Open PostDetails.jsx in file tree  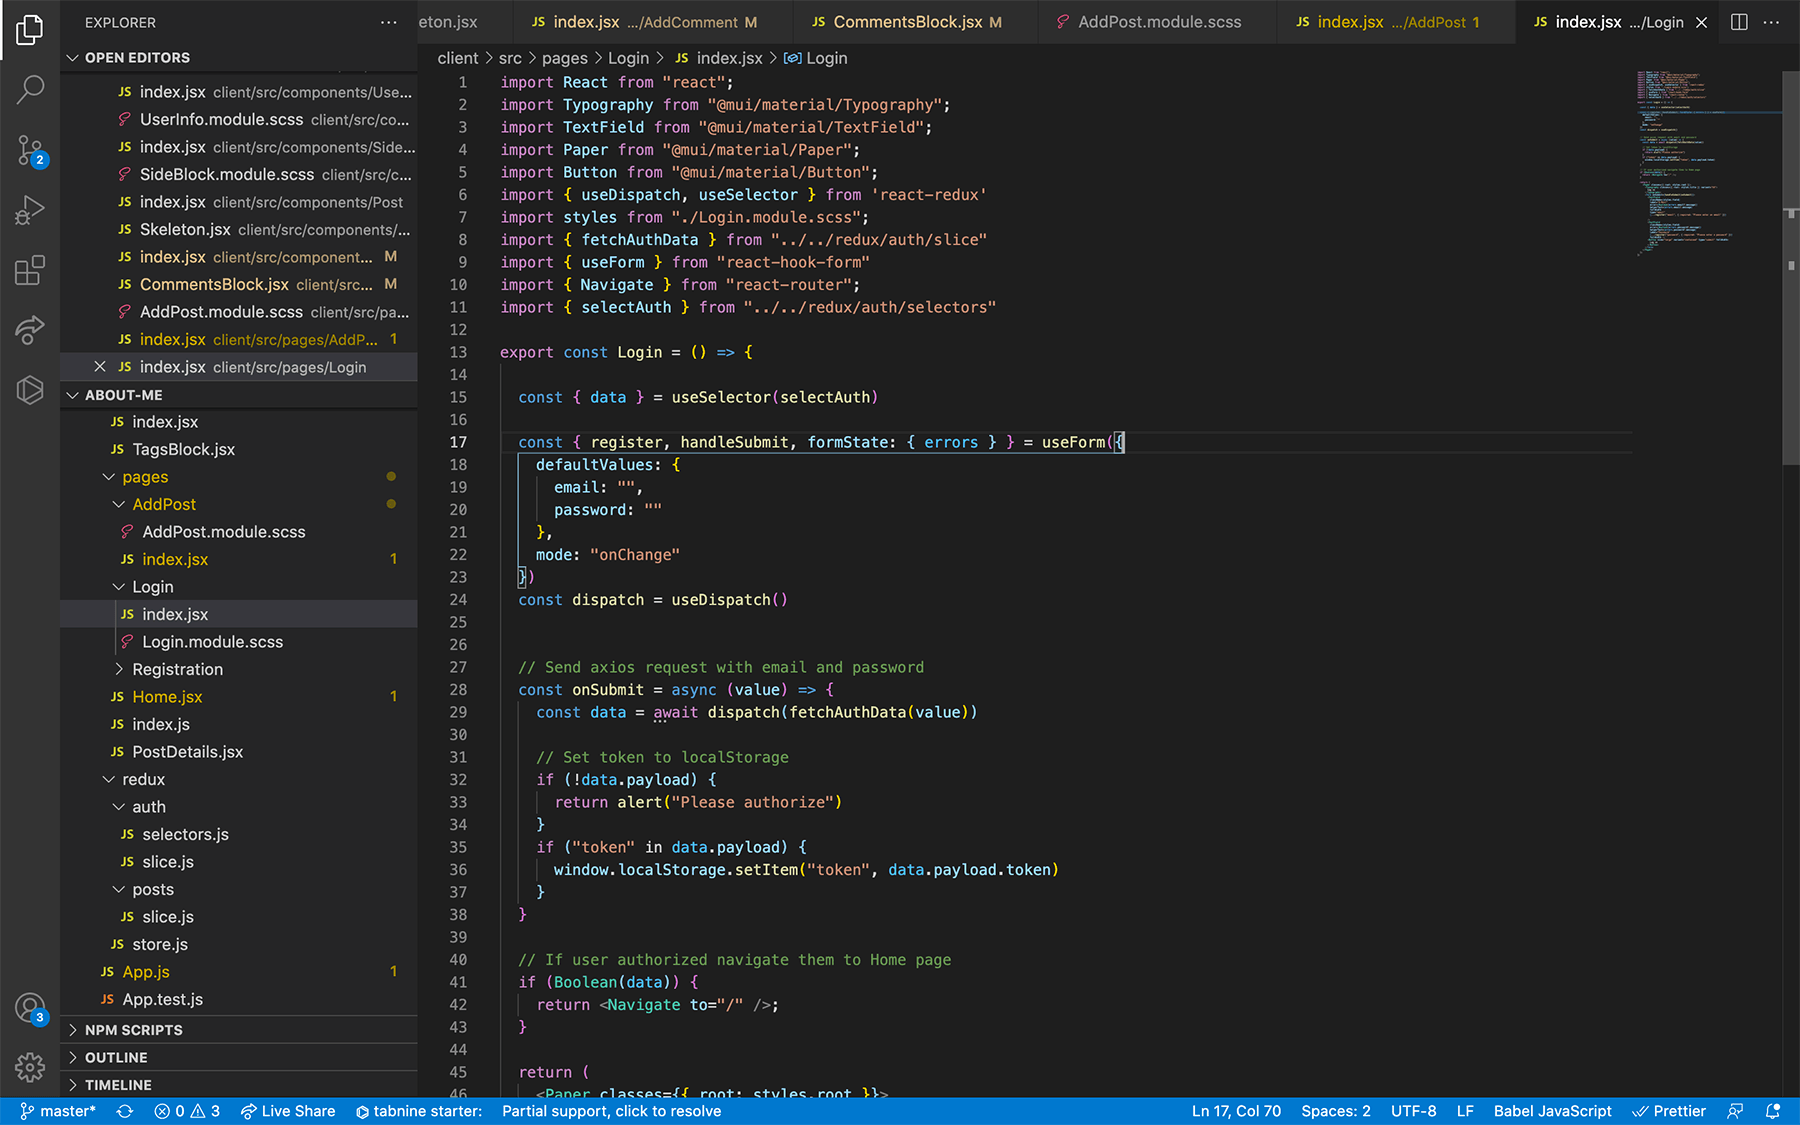(x=239, y=752)
